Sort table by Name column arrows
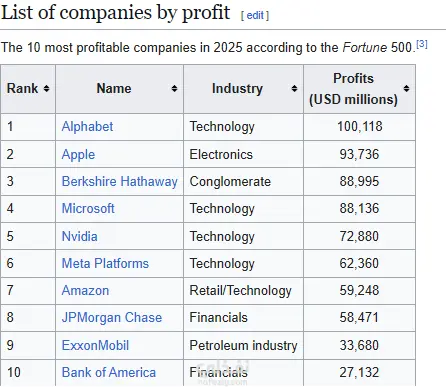The width and height of the screenshot is (446, 387). [174, 89]
